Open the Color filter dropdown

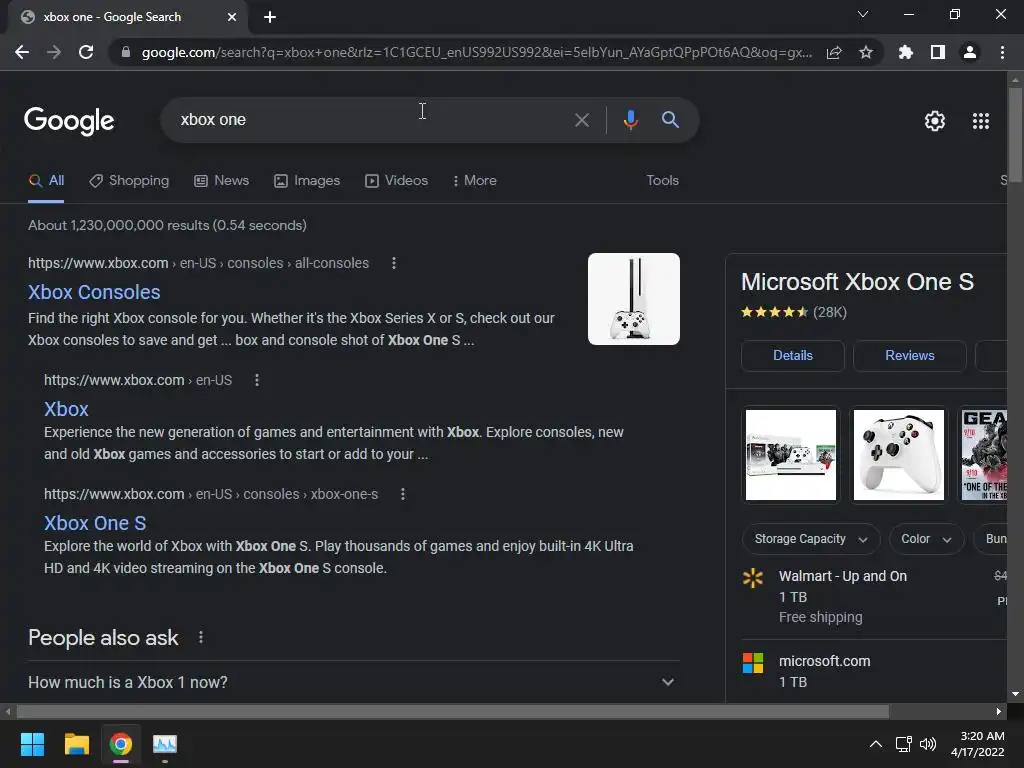pyautogui.click(x=926, y=539)
